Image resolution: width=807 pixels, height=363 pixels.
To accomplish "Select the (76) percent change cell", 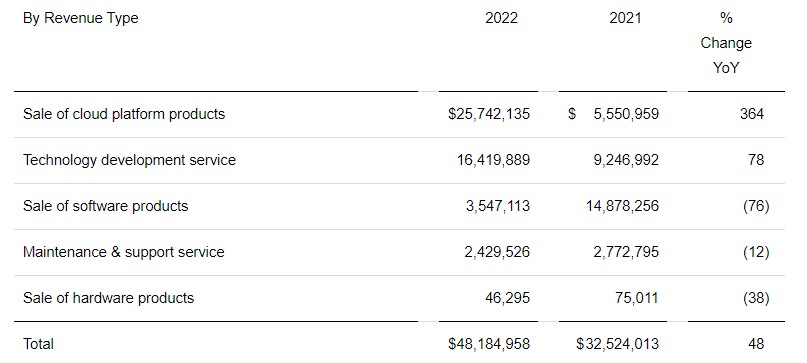I will [756, 206].
